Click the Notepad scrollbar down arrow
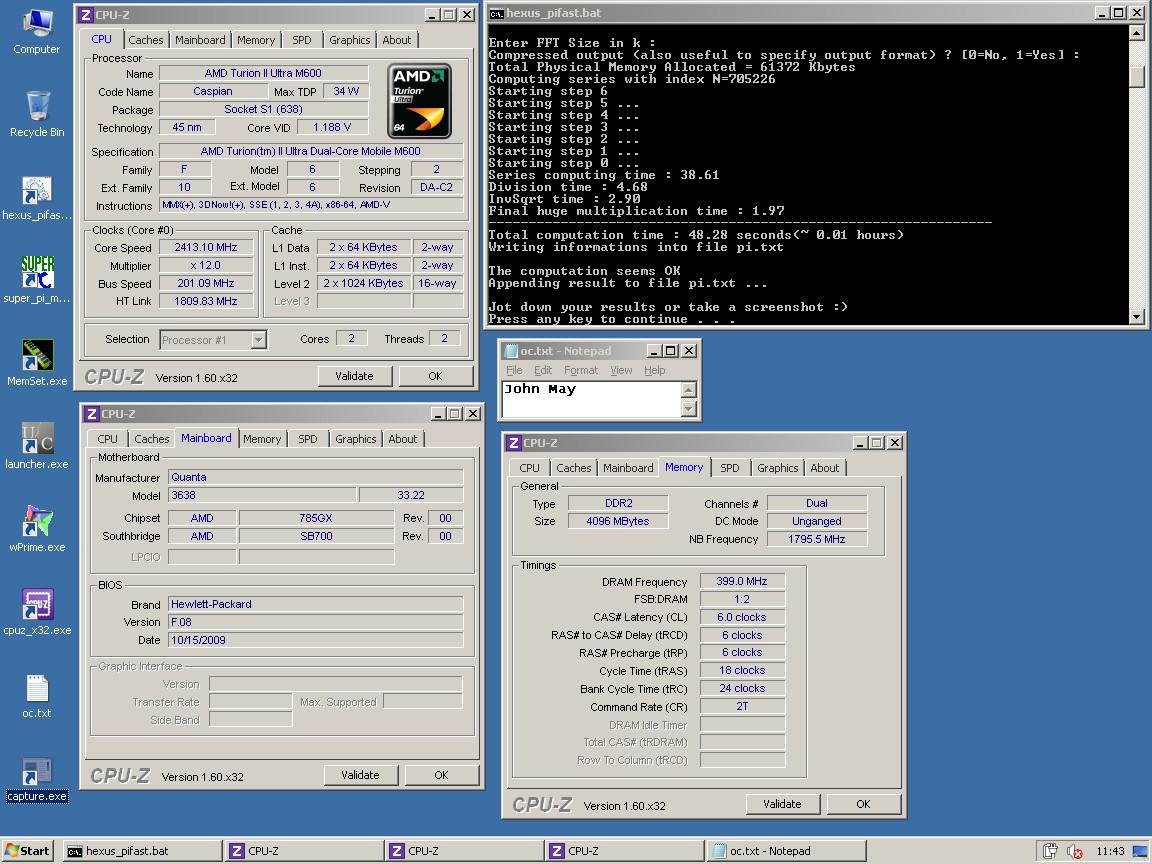The height and width of the screenshot is (864, 1152). [688, 408]
